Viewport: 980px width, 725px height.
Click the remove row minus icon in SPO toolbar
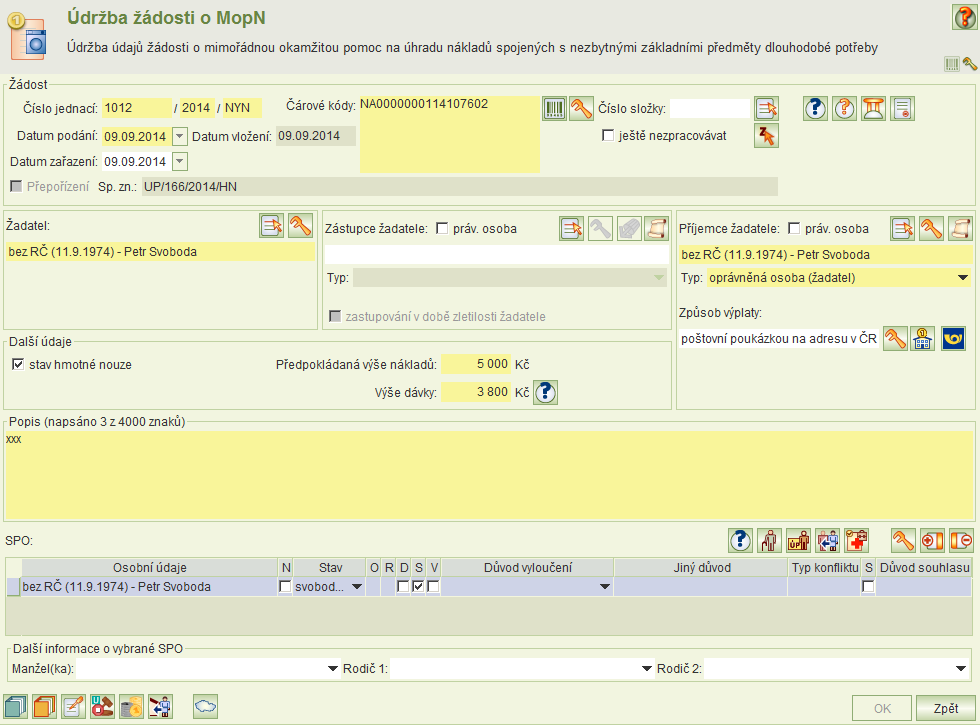(x=961, y=540)
